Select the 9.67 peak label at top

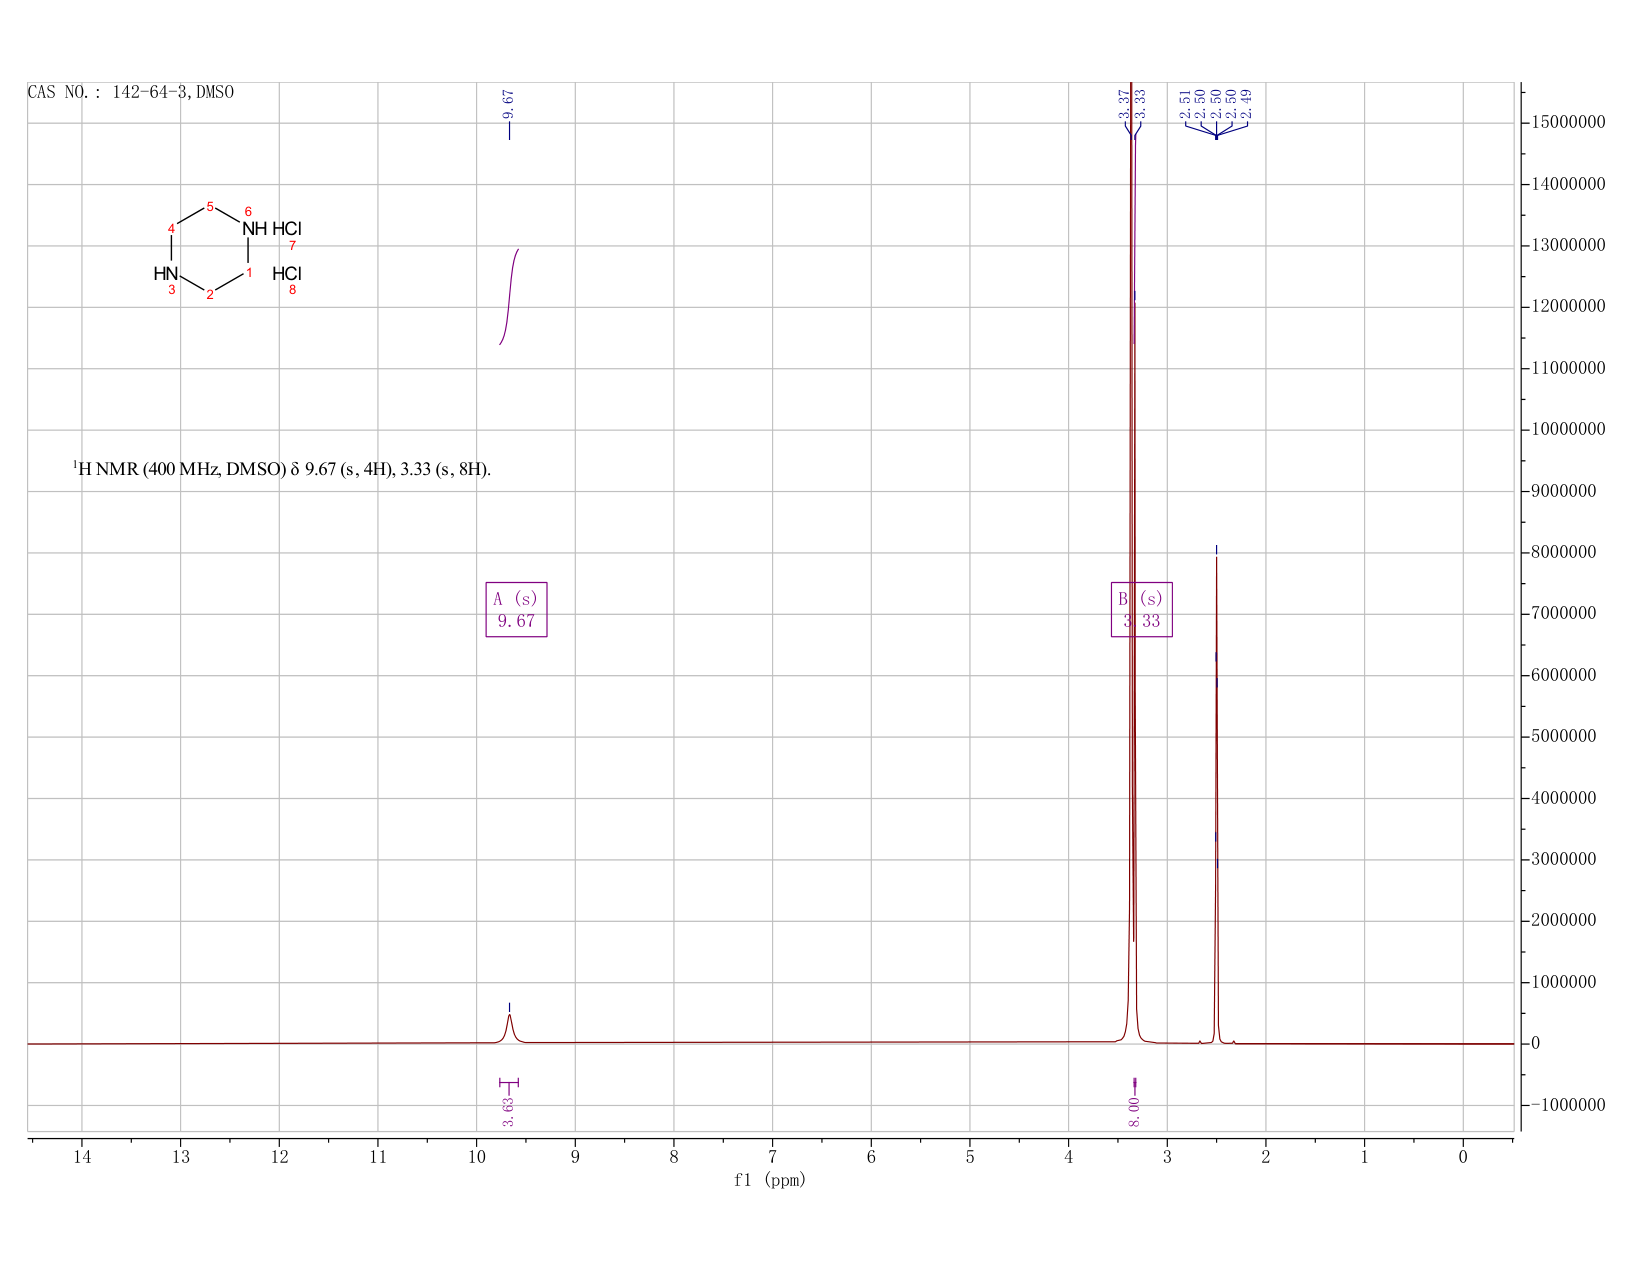pyautogui.click(x=508, y=104)
